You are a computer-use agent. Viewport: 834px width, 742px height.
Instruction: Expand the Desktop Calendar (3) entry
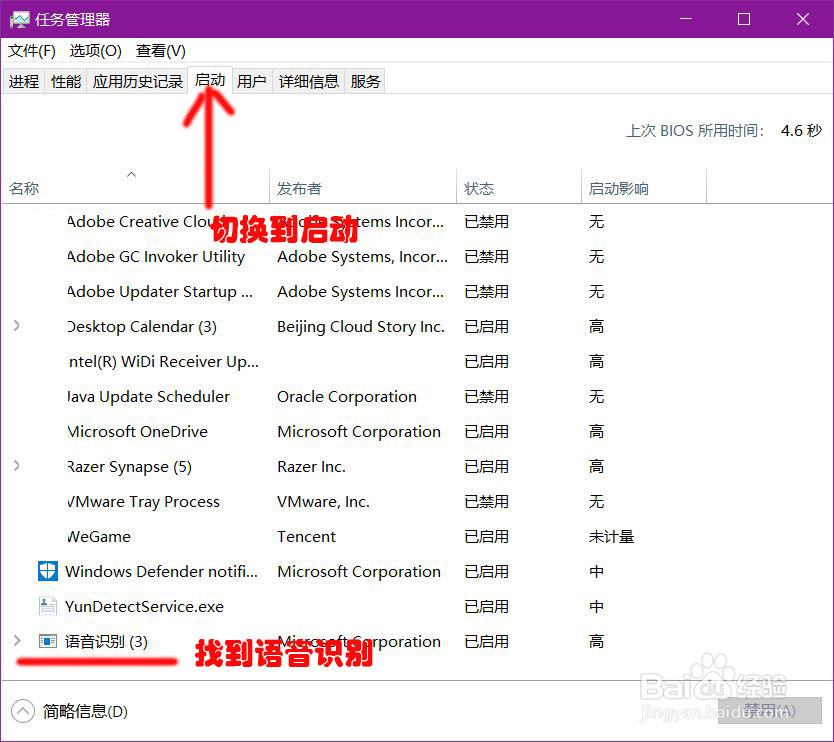[x=17, y=326]
